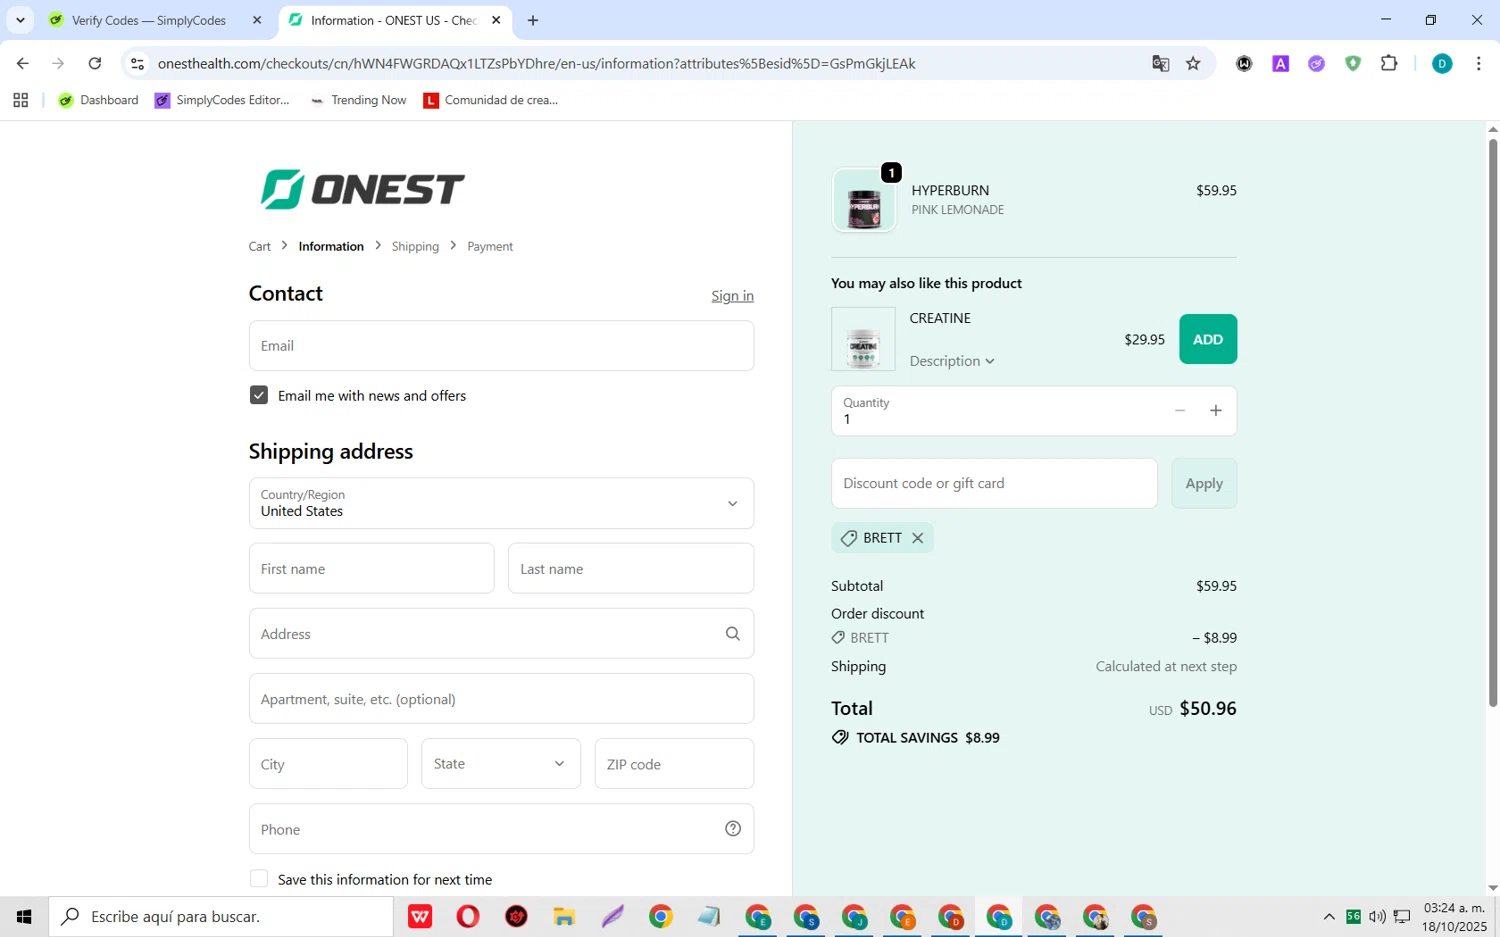The width and height of the screenshot is (1500, 937).
Task: Open the volume control in system tray
Action: coord(1377,916)
